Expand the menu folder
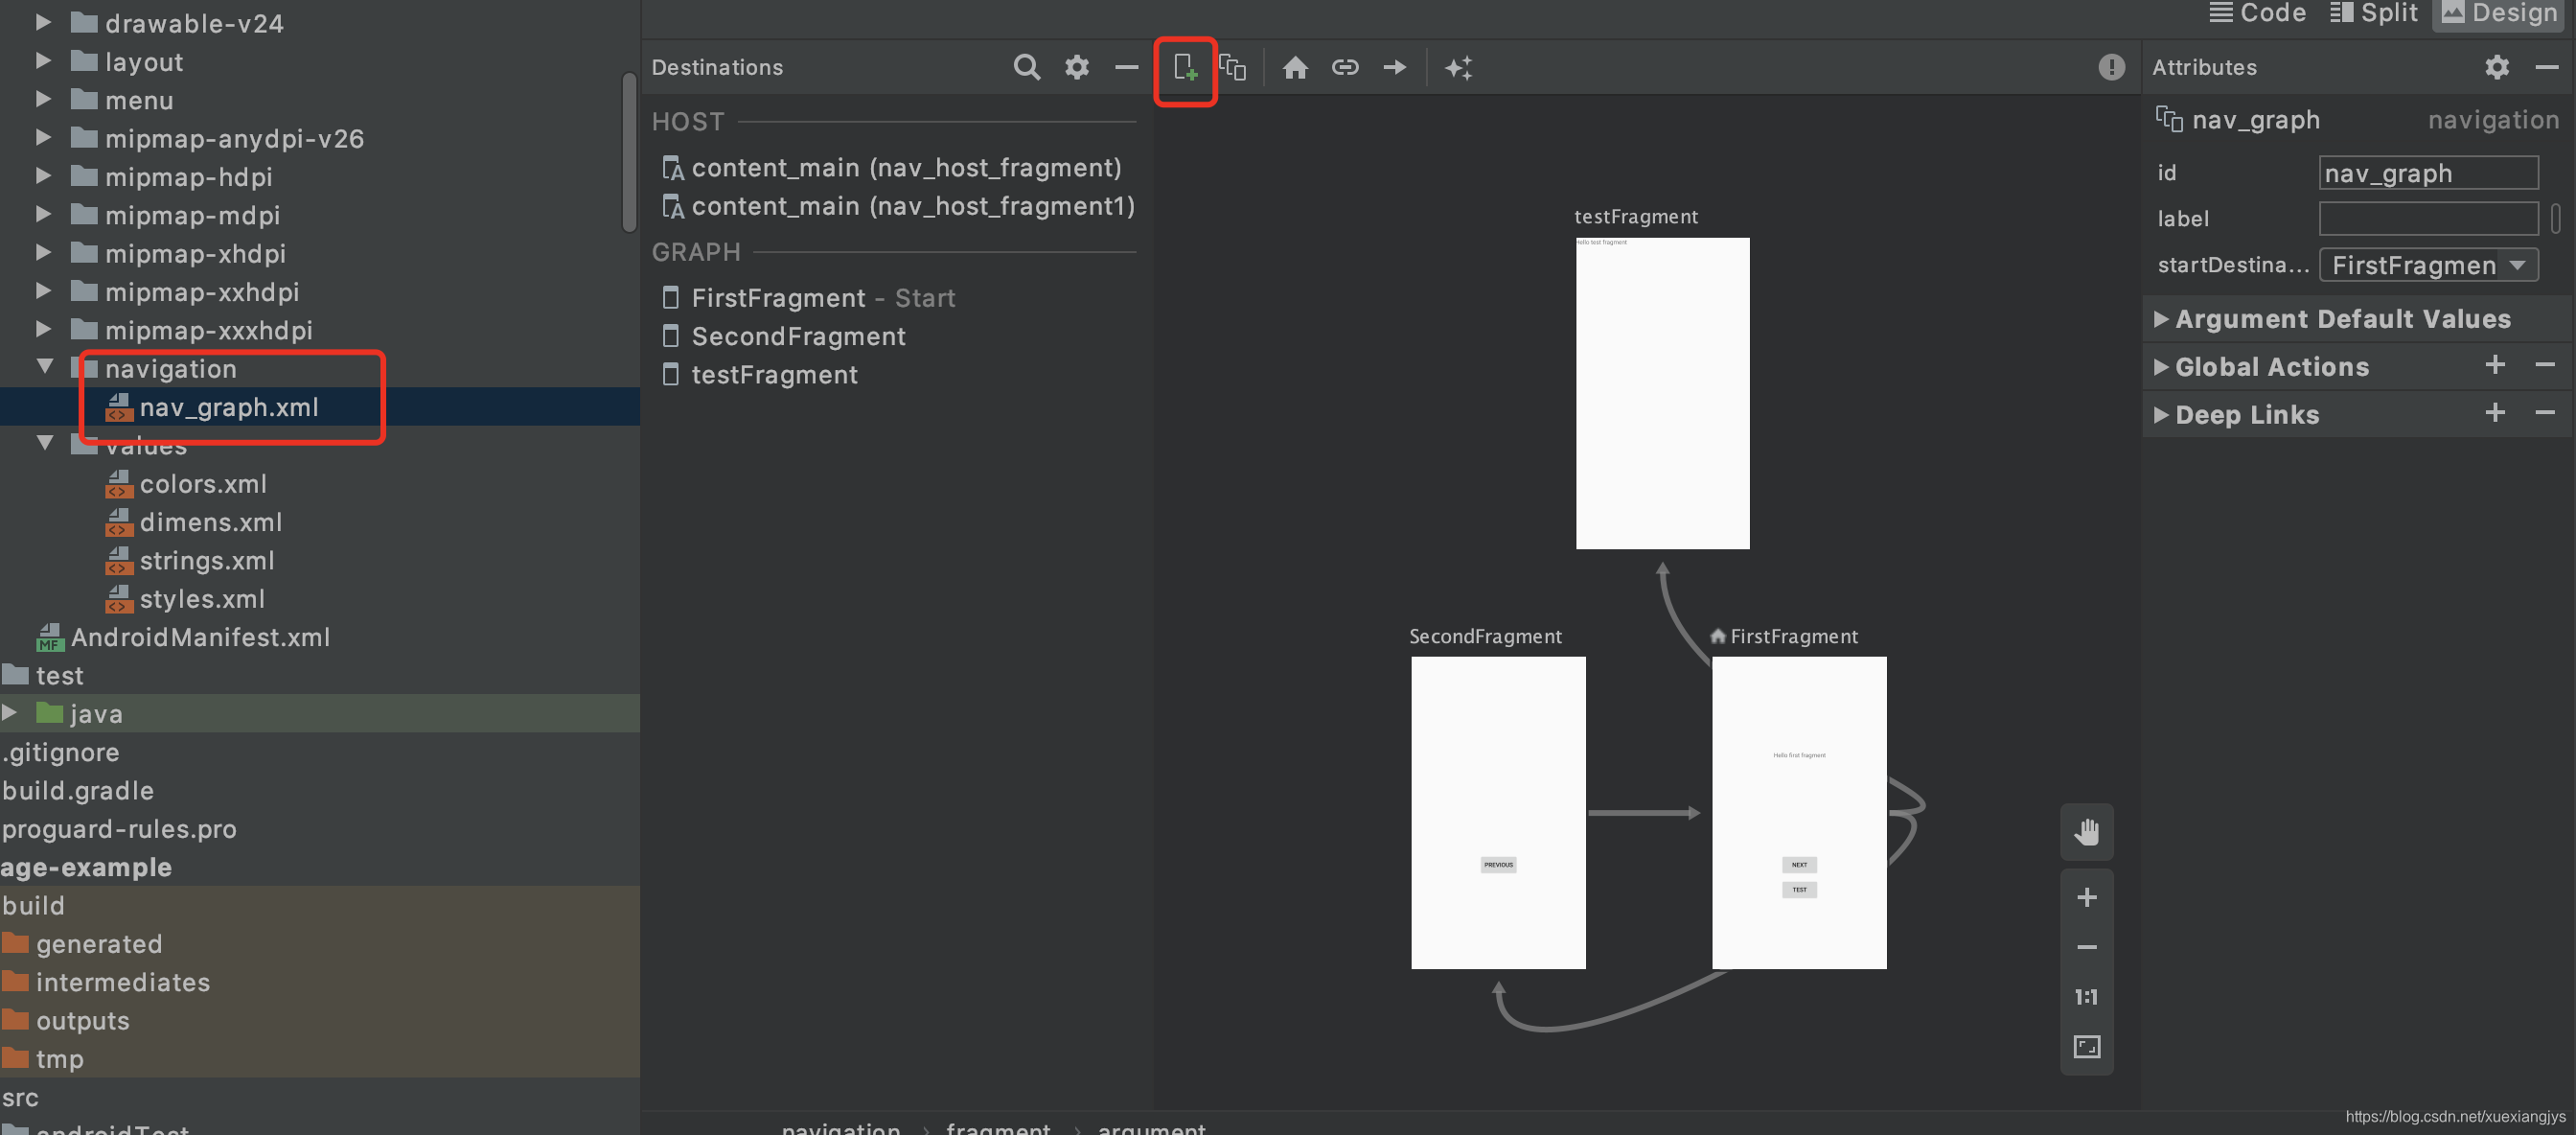The width and height of the screenshot is (2576, 1135). point(43,99)
